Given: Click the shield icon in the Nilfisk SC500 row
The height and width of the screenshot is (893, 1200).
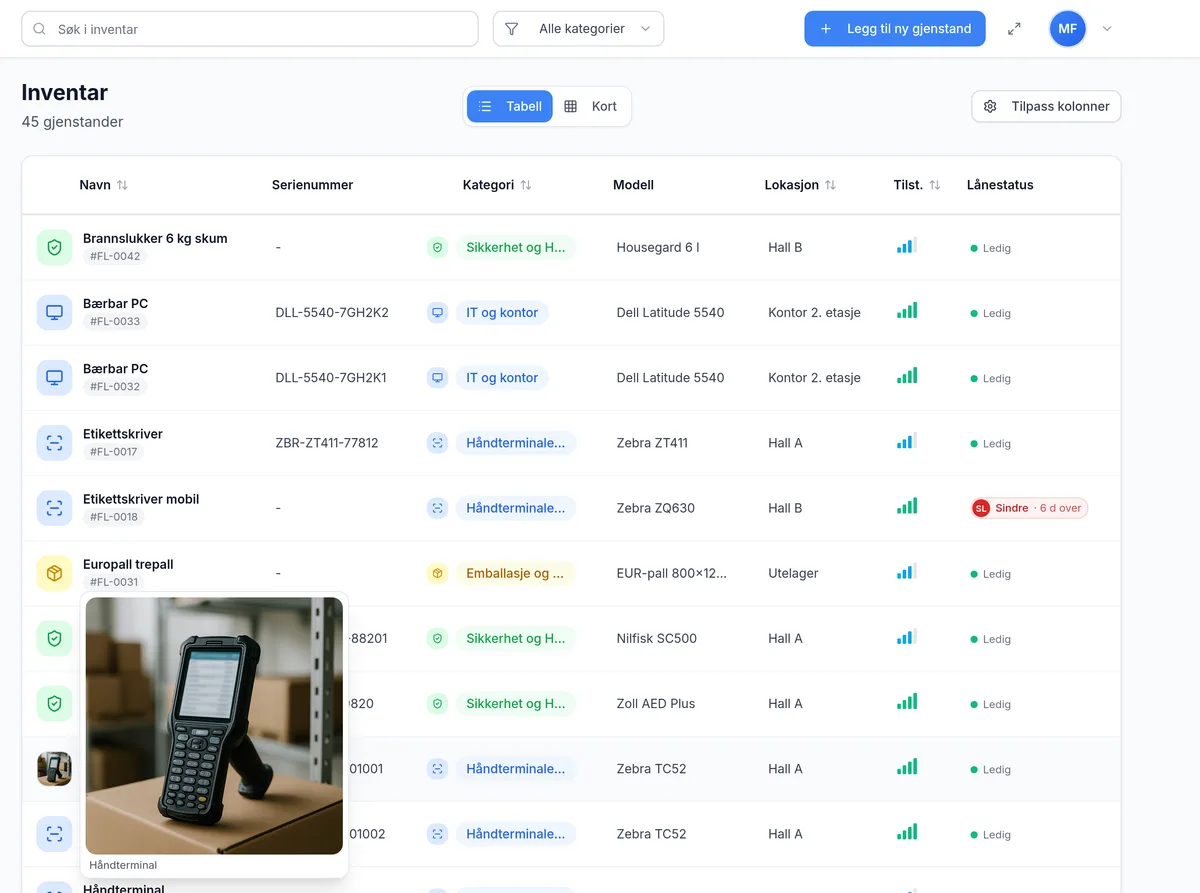Looking at the screenshot, I should pyautogui.click(x=54, y=638).
